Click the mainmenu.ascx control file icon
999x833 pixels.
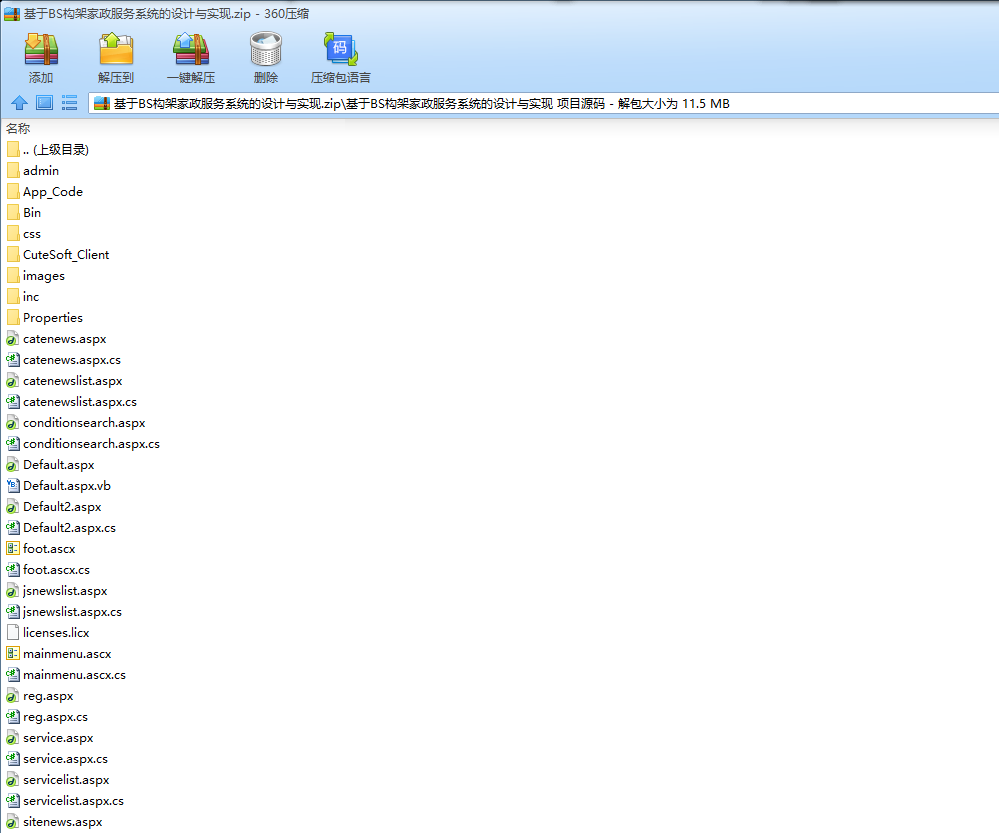(x=13, y=654)
